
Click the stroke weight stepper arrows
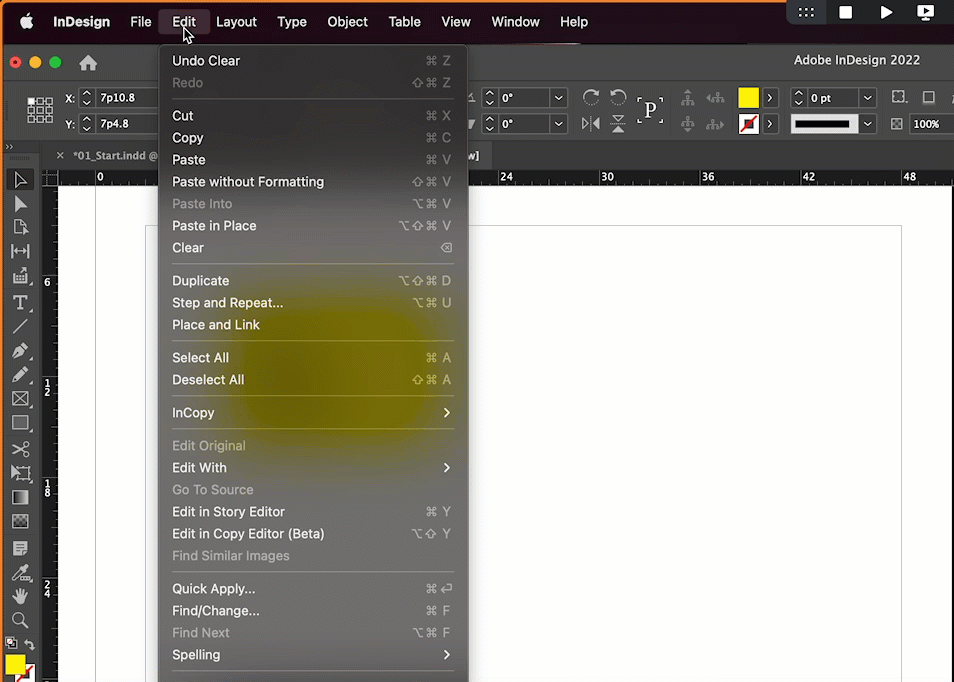click(798, 98)
